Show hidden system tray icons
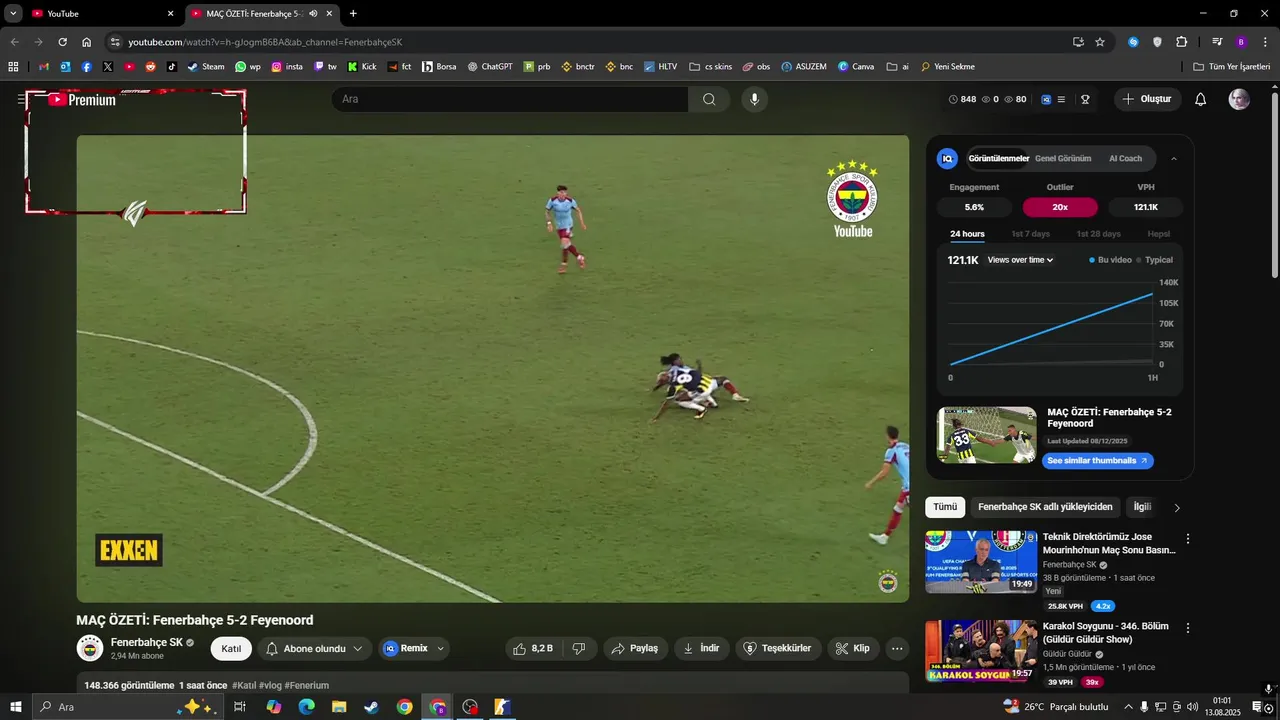 pos(1129,707)
